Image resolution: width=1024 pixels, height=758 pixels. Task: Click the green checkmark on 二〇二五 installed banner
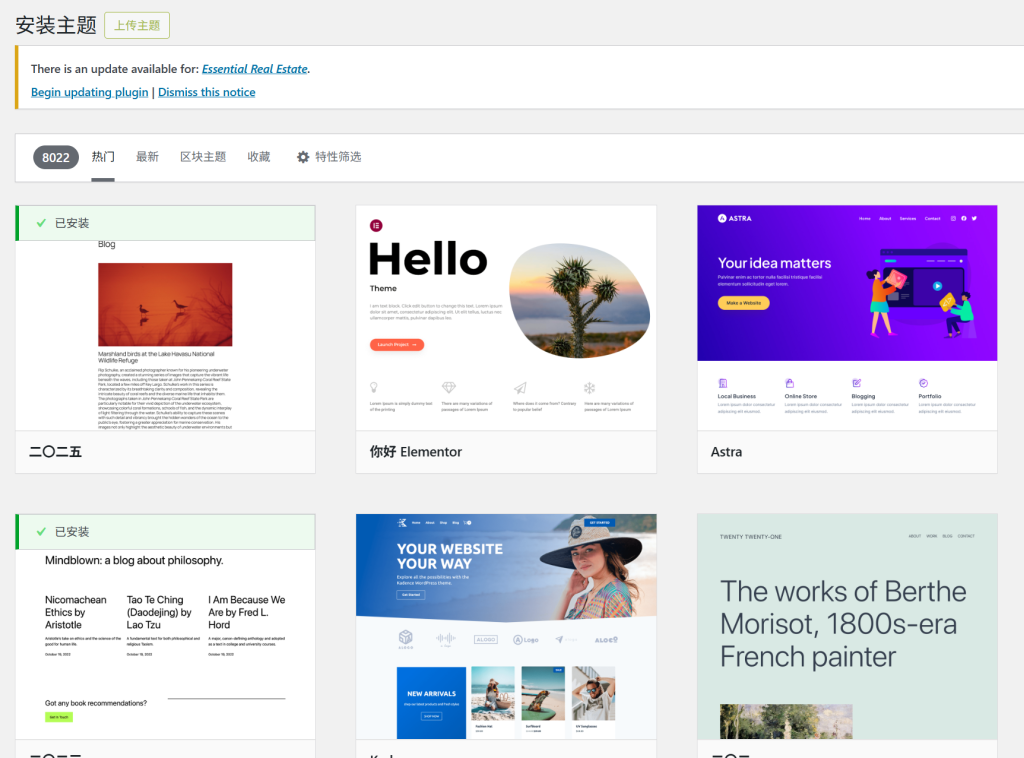41,223
